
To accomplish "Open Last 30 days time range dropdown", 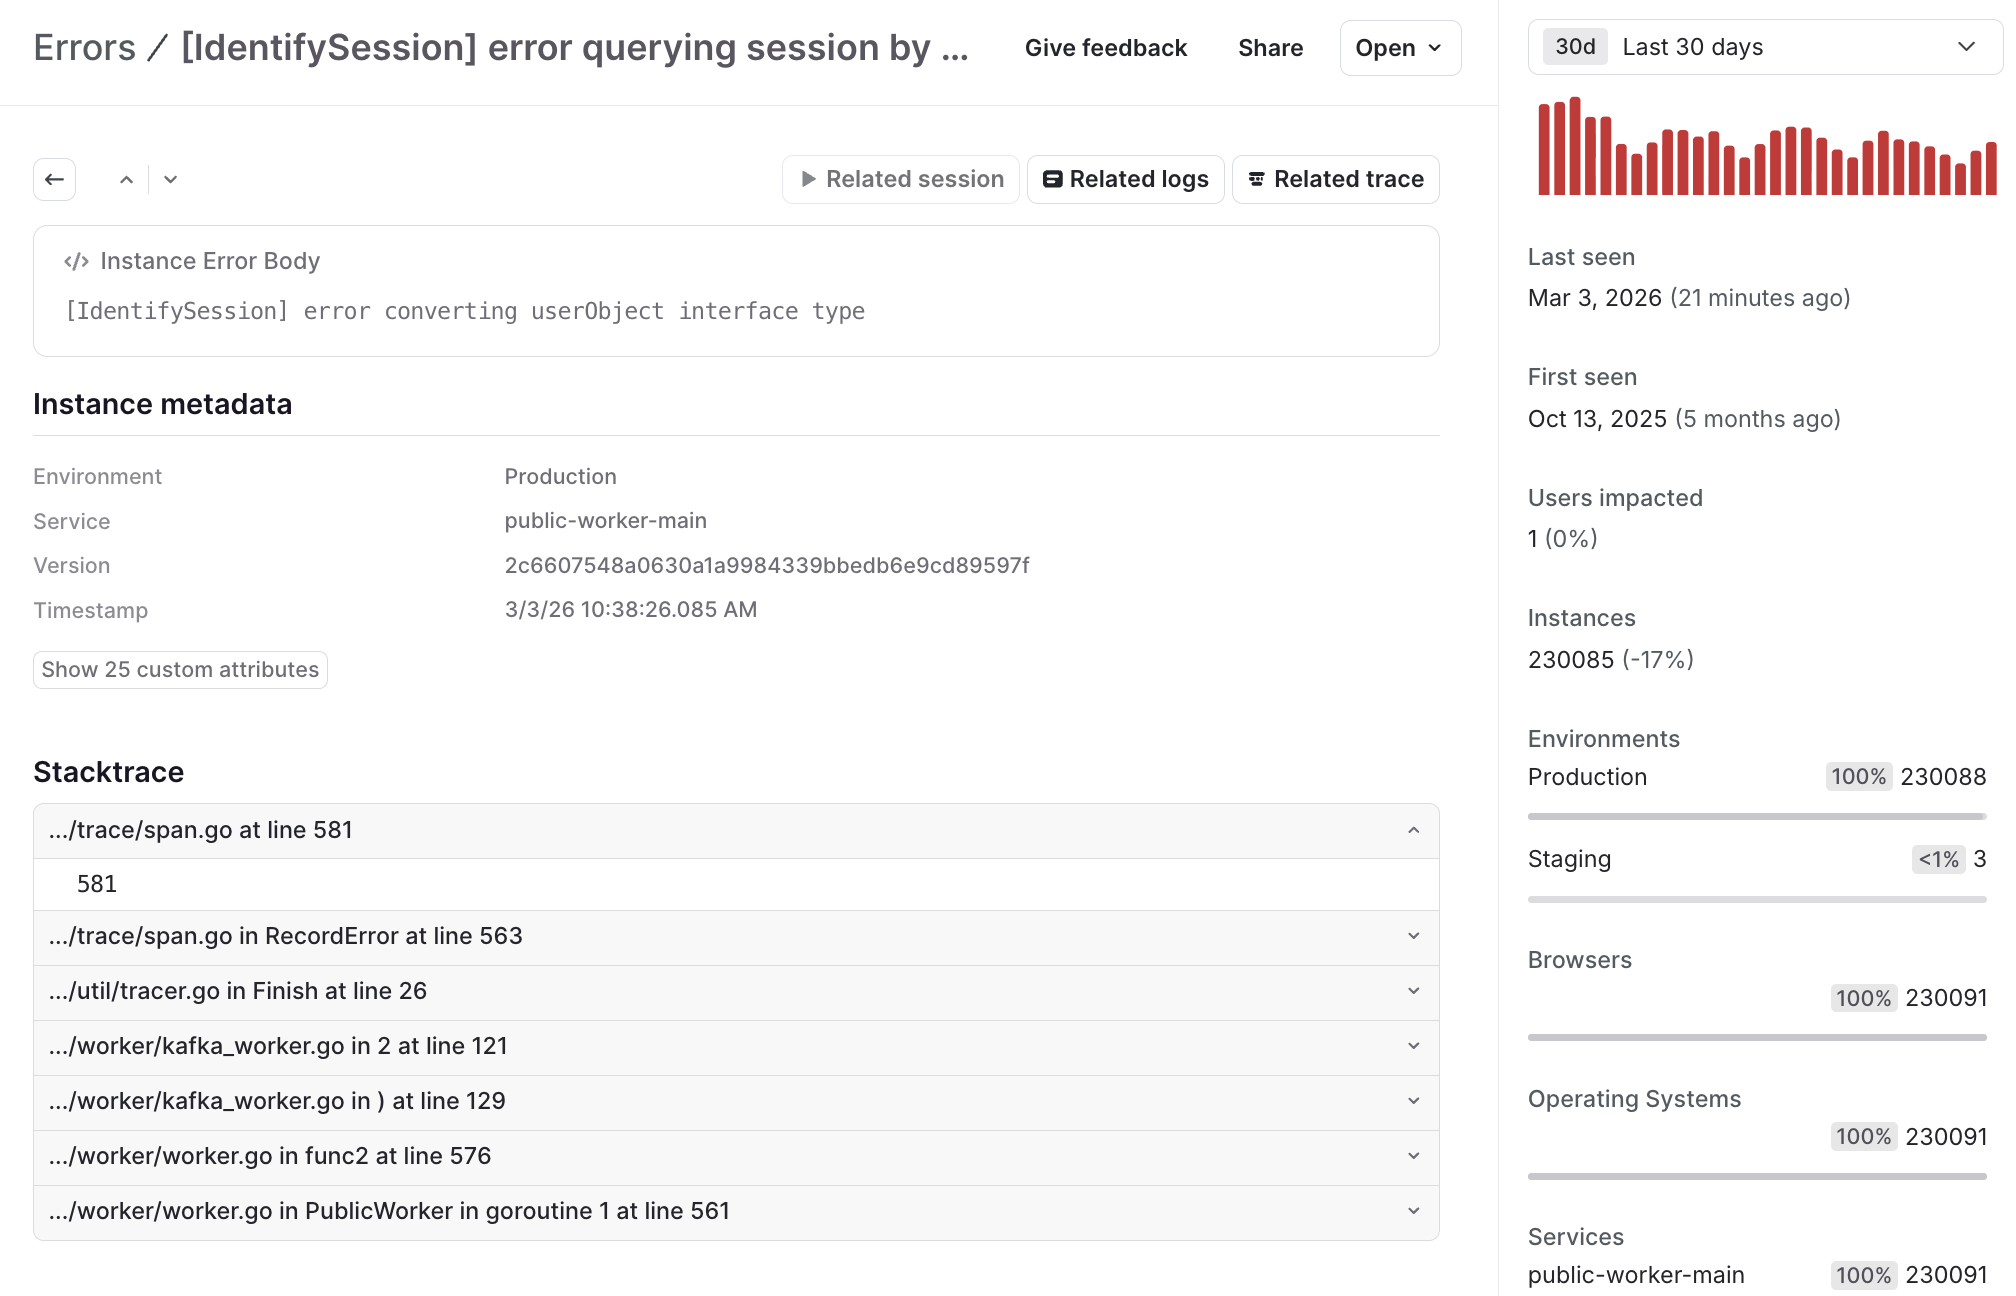I will [x=1764, y=47].
